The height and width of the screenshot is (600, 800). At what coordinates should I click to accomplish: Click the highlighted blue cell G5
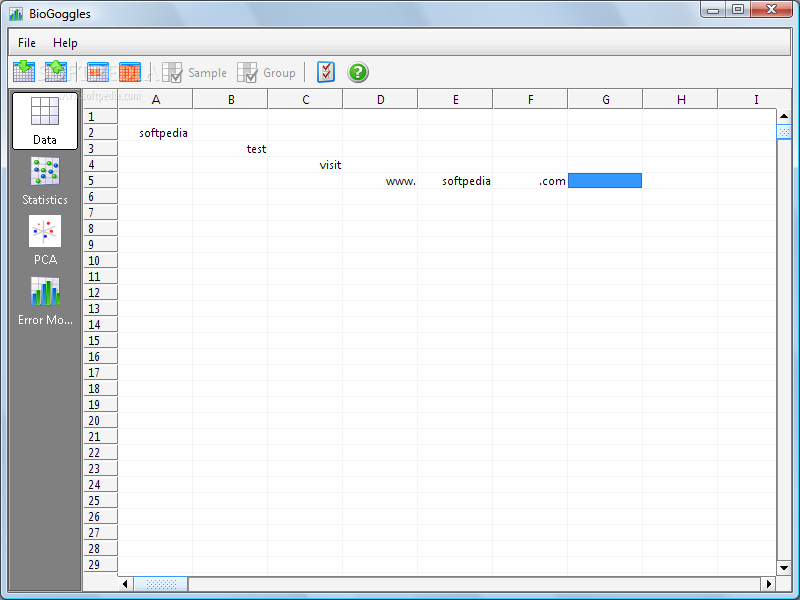tap(605, 181)
